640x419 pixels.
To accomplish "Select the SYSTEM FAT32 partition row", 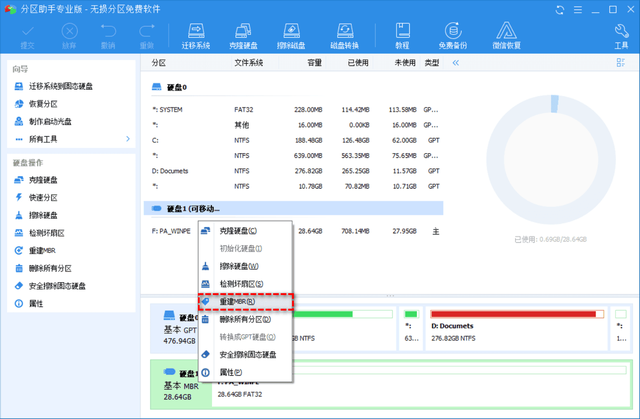I will (293, 110).
